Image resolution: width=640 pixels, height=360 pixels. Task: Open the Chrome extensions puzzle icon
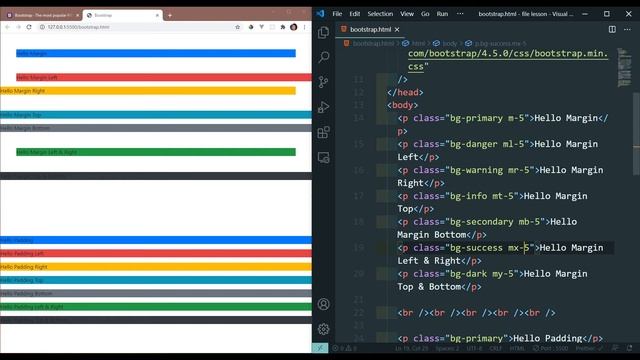(282, 27)
